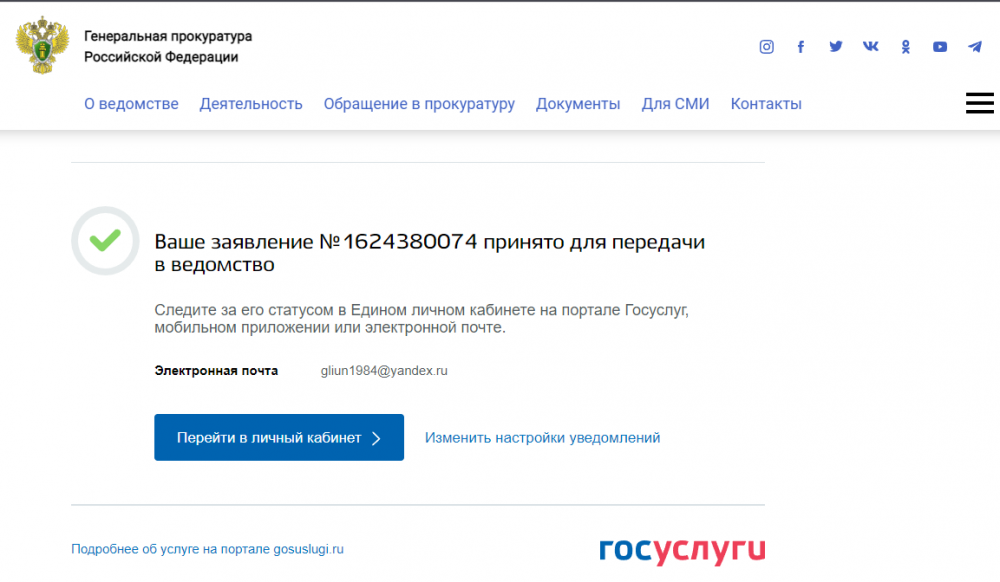
Task: Open the "О ведомстве" menu item
Action: [131, 104]
